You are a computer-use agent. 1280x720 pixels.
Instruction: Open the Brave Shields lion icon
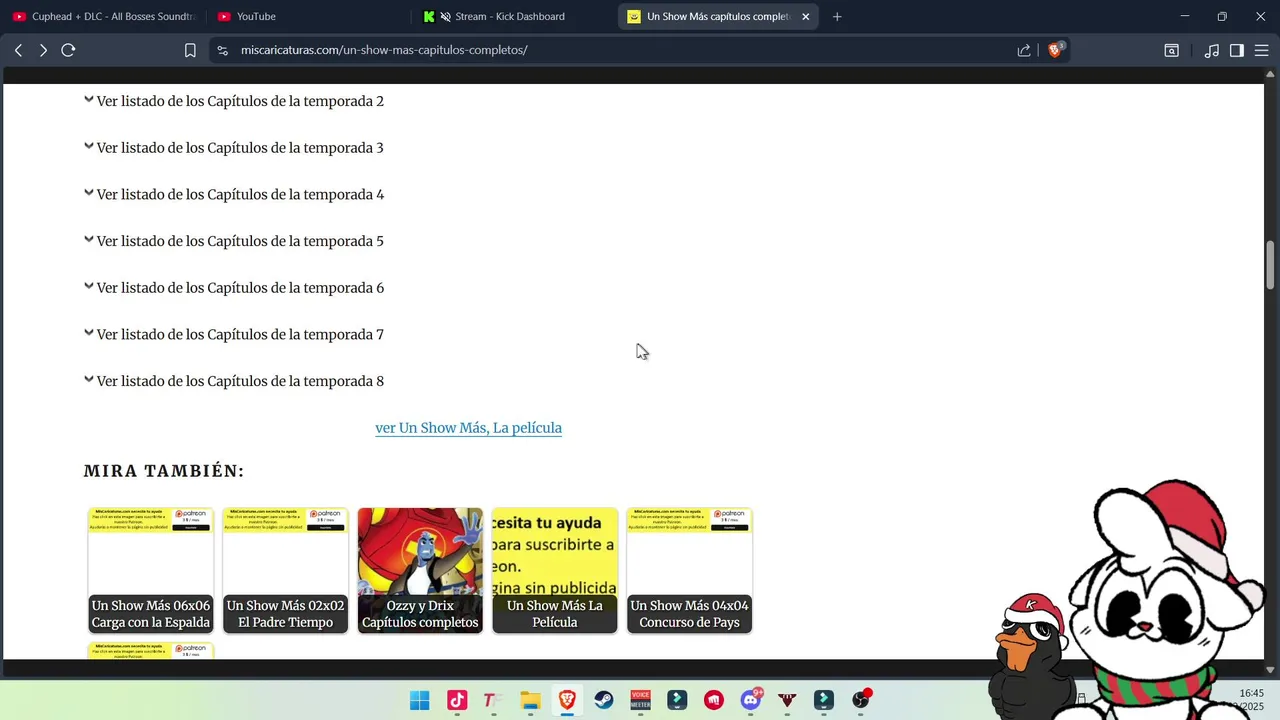[x=1055, y=49]
